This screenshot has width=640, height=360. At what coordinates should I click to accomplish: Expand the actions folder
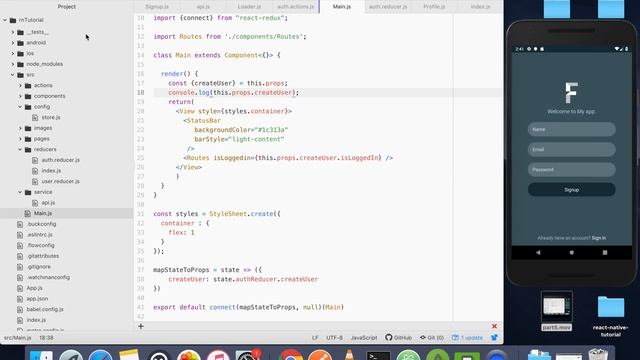pyautogui.click(x=20, y=85)
